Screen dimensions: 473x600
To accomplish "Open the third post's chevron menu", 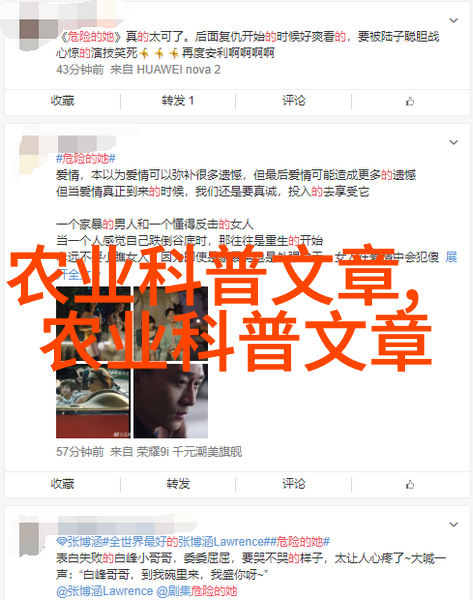I will tap(453, 524).
